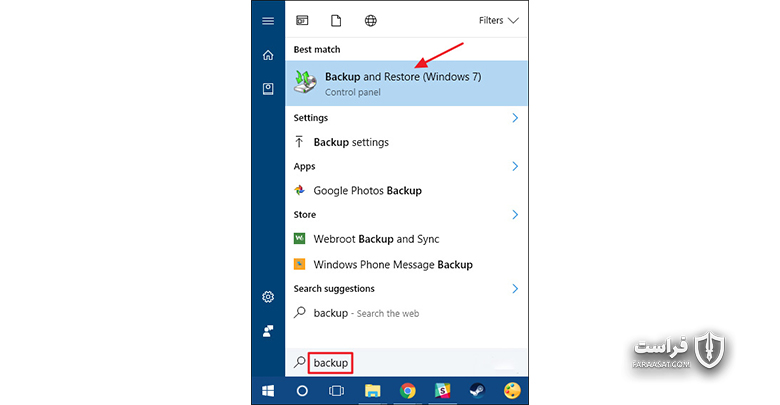Screen dimensions: 780x405
Task: Open Slack from taskbar
Action: [442, 391]
